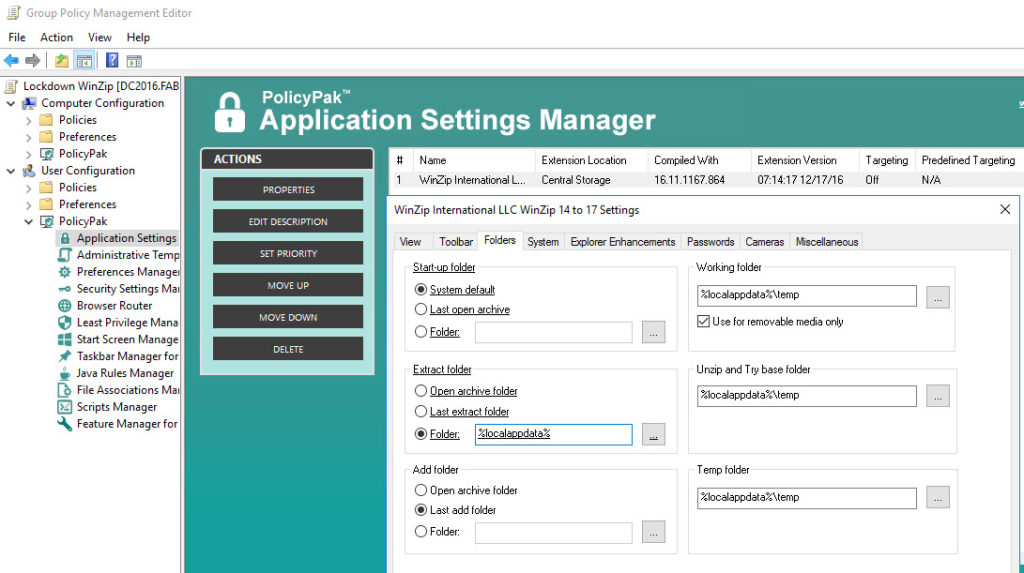This screenshot has width=1024, height=573.
Task: Select Feature Manager wrench icon
Action: pyautogui.click(x=65, y=423)
